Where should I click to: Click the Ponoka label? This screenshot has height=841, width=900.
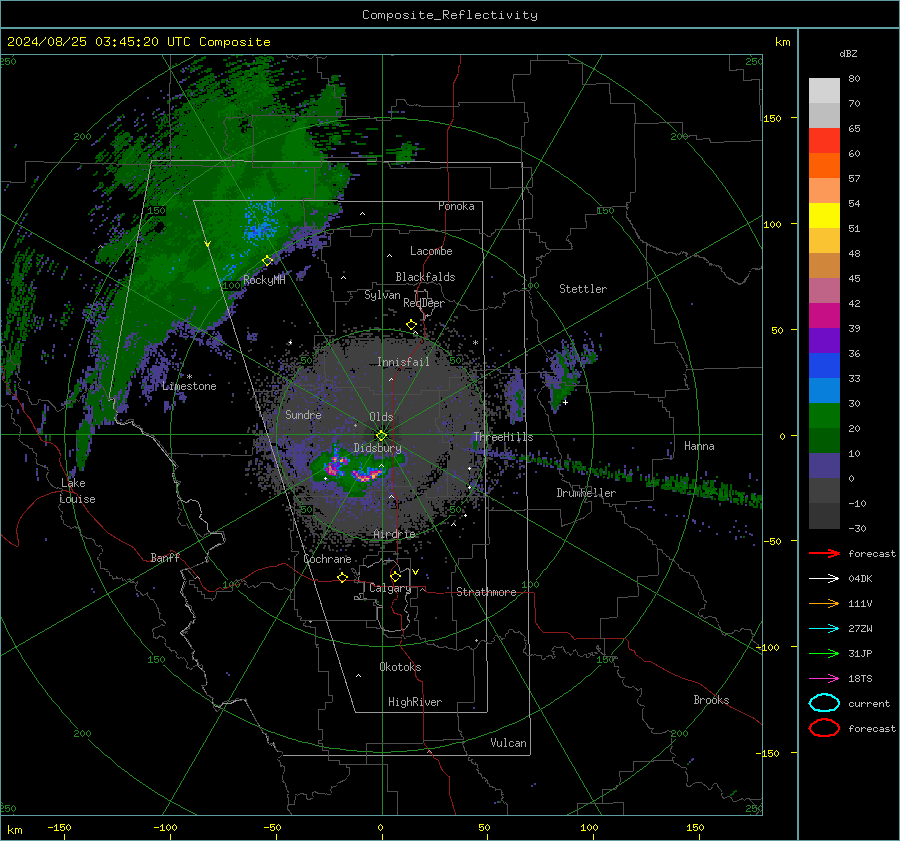[x=456, y=206]
